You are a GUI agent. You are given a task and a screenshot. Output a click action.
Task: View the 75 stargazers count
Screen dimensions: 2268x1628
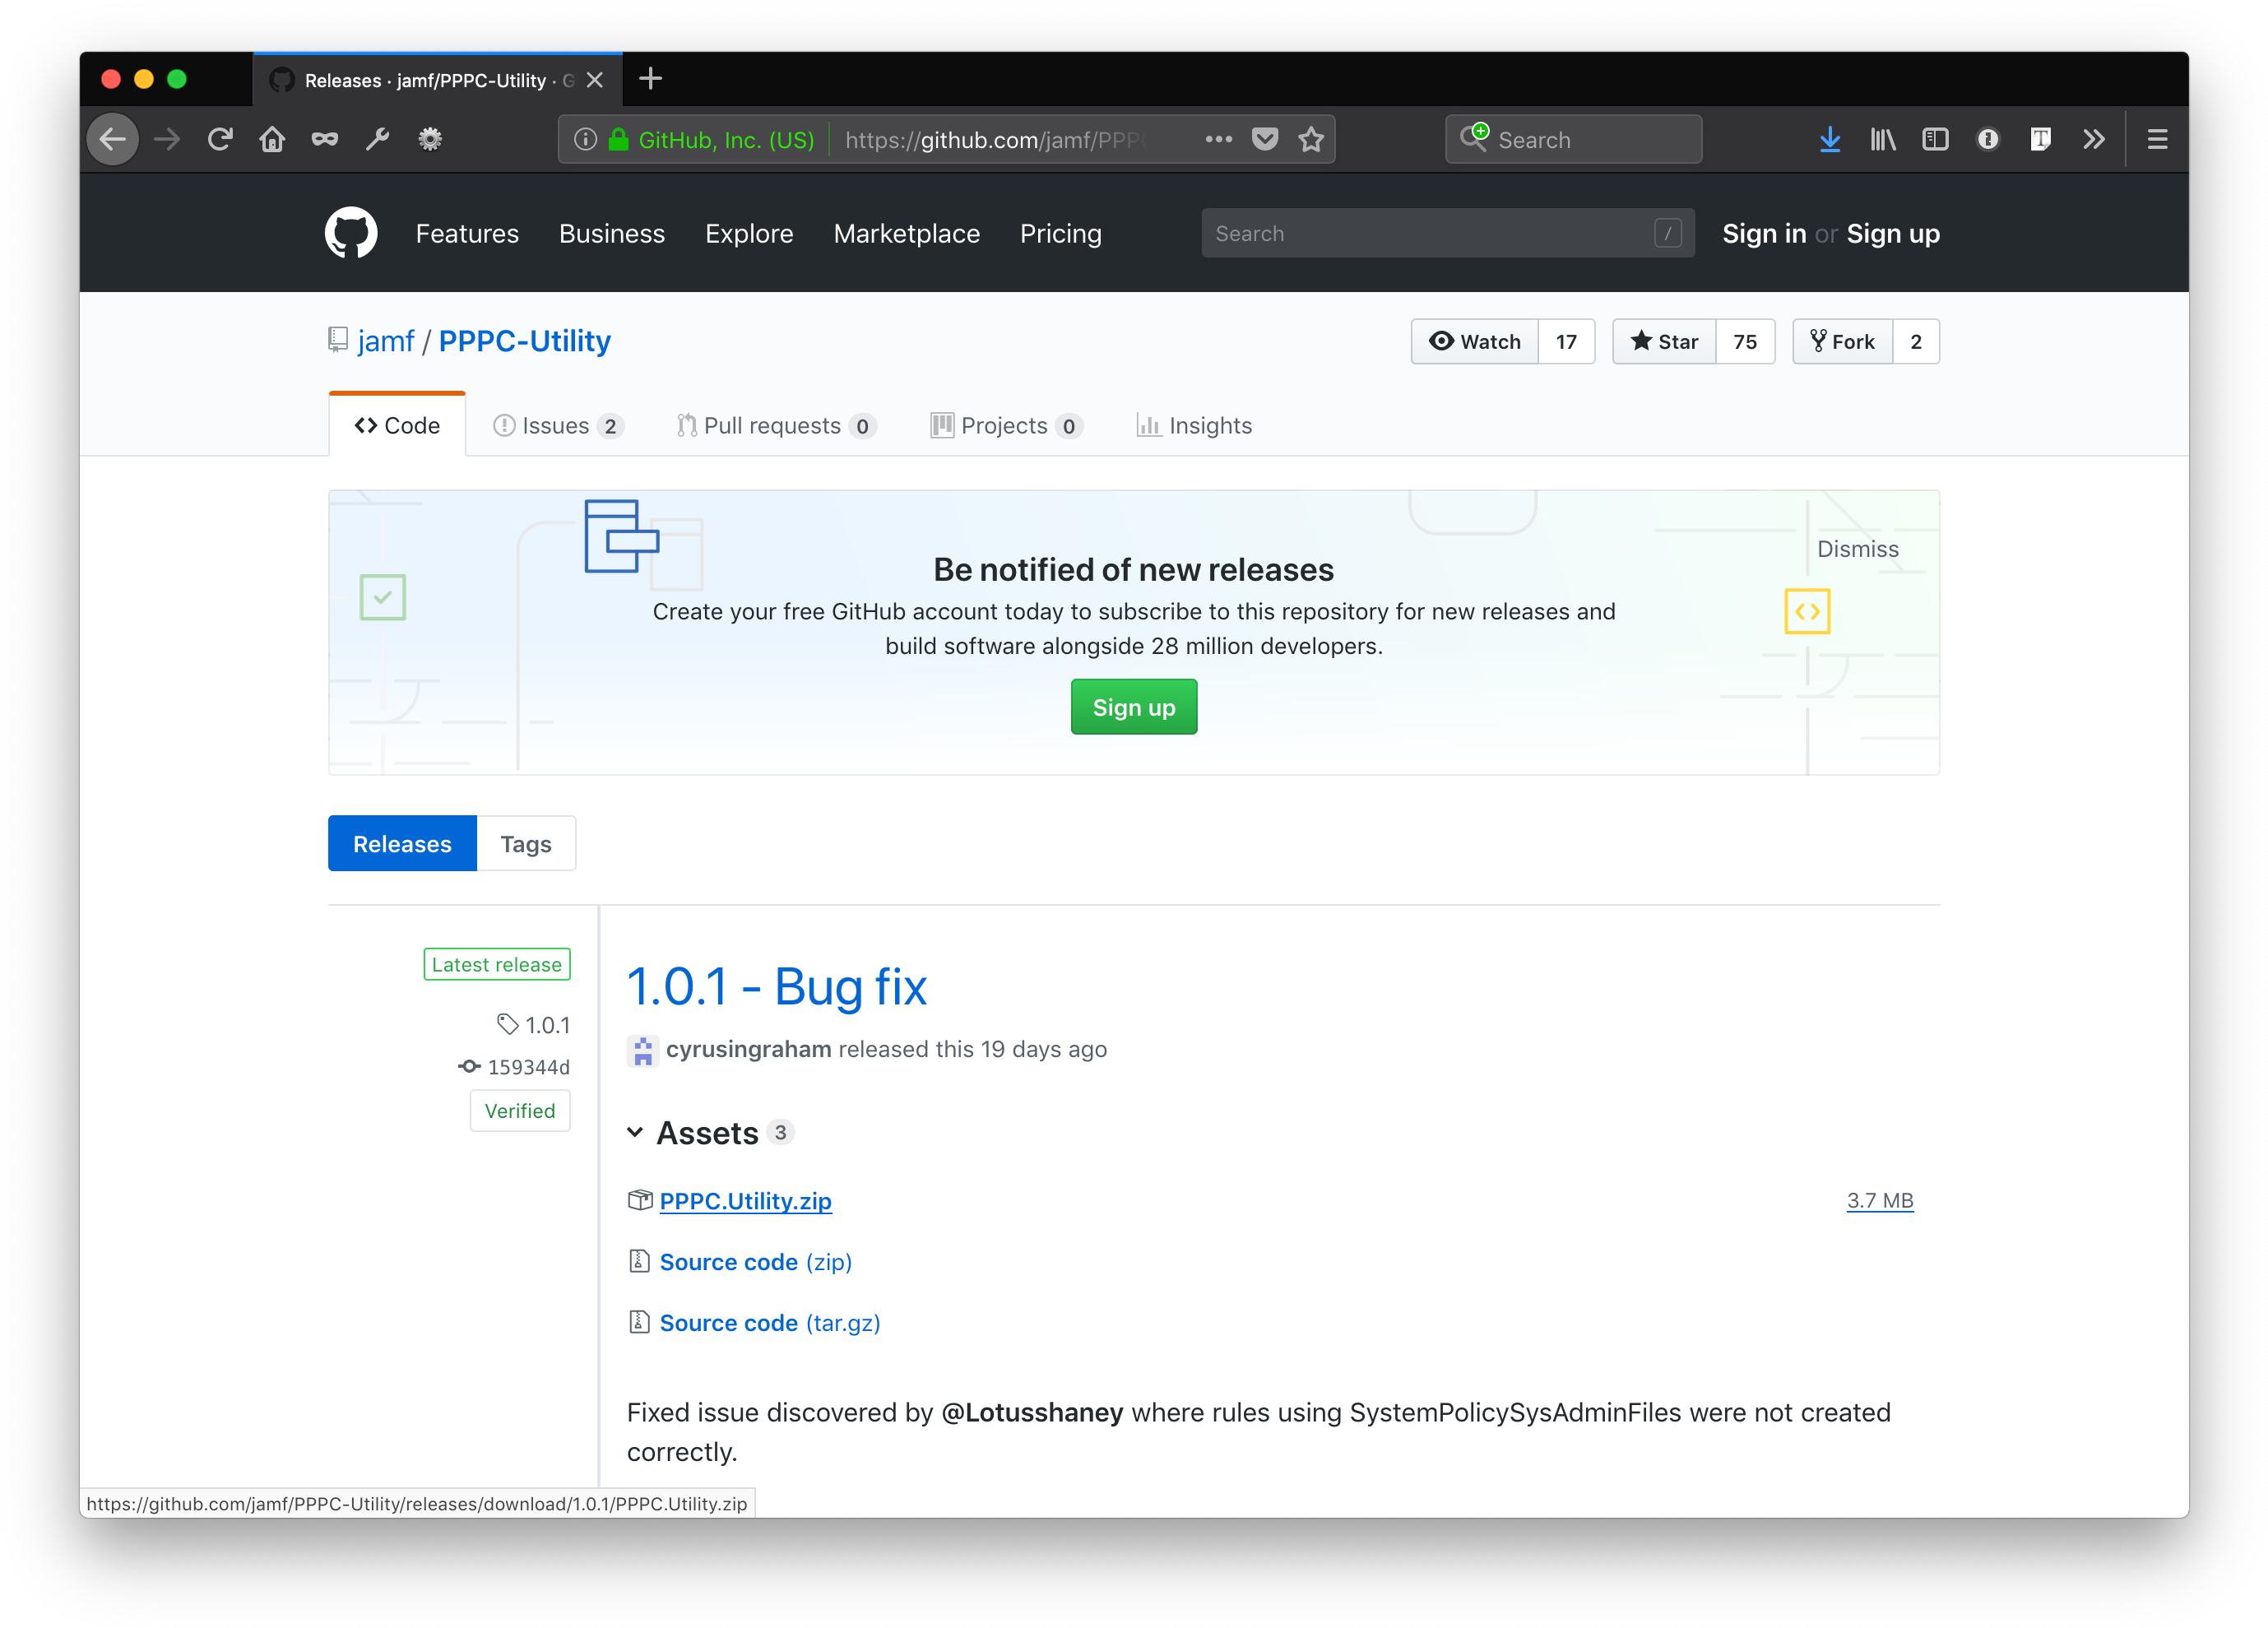[x=1745, y=341]
